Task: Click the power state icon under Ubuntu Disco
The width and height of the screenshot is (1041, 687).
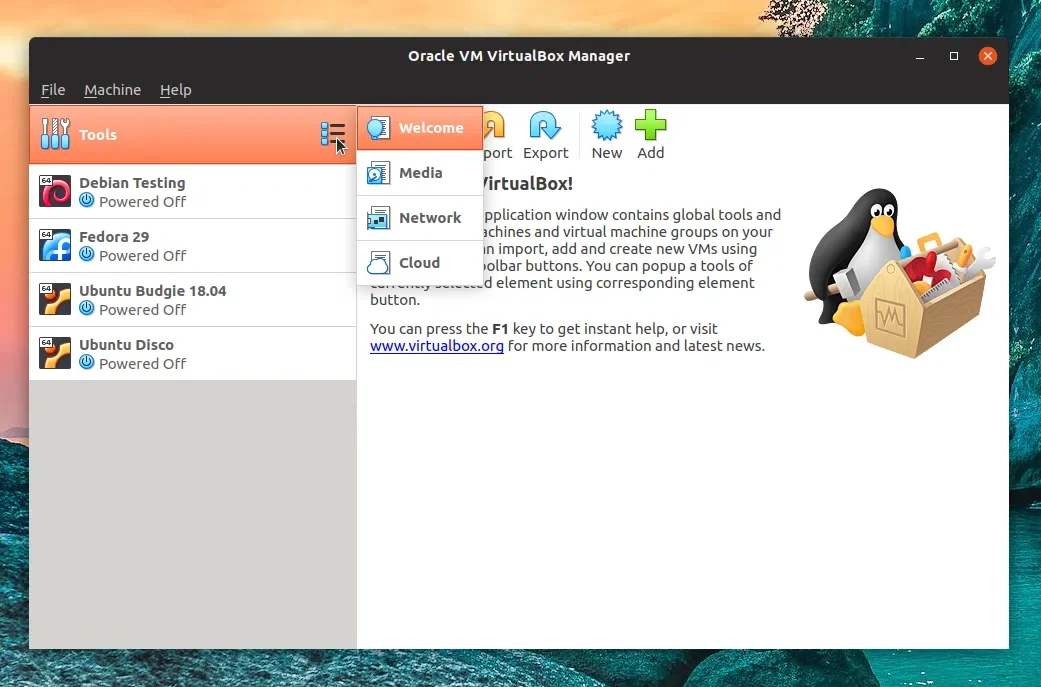Action: [x=87, y=362]
